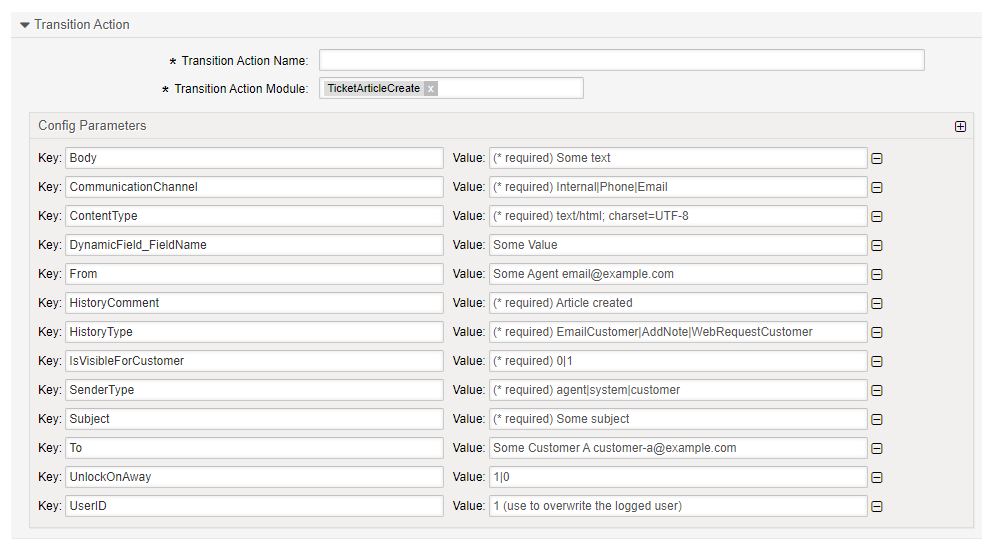The image size is (982, 556).
Task: Remove the CommunicationChannel parameter row
Action: (877, 187)
